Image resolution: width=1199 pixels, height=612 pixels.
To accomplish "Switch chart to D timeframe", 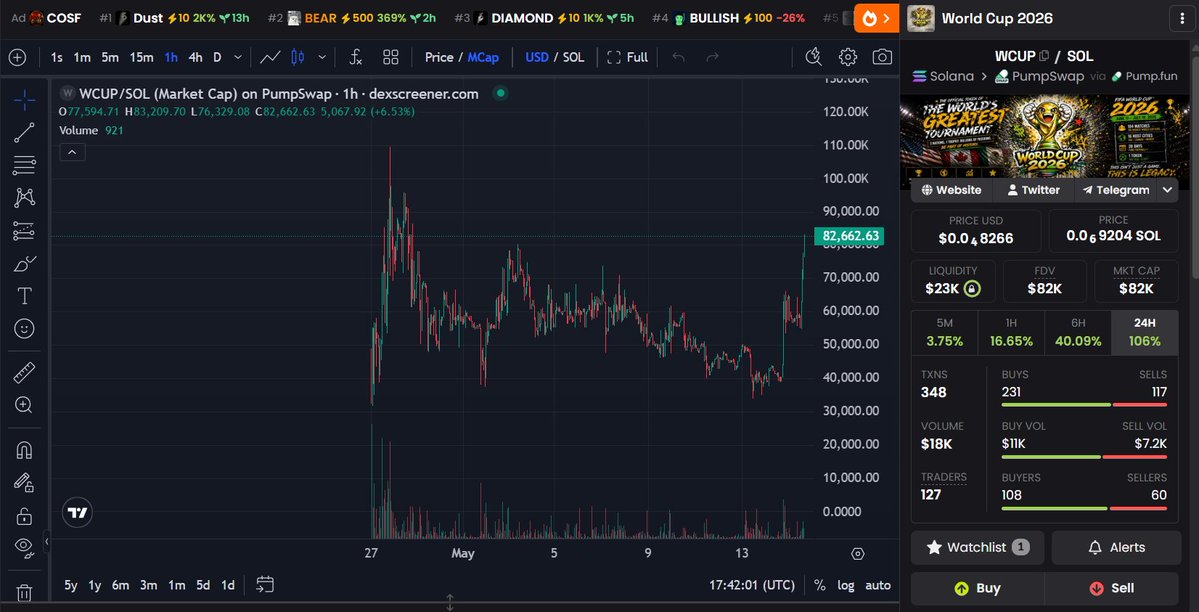I will tap(217, 57).
